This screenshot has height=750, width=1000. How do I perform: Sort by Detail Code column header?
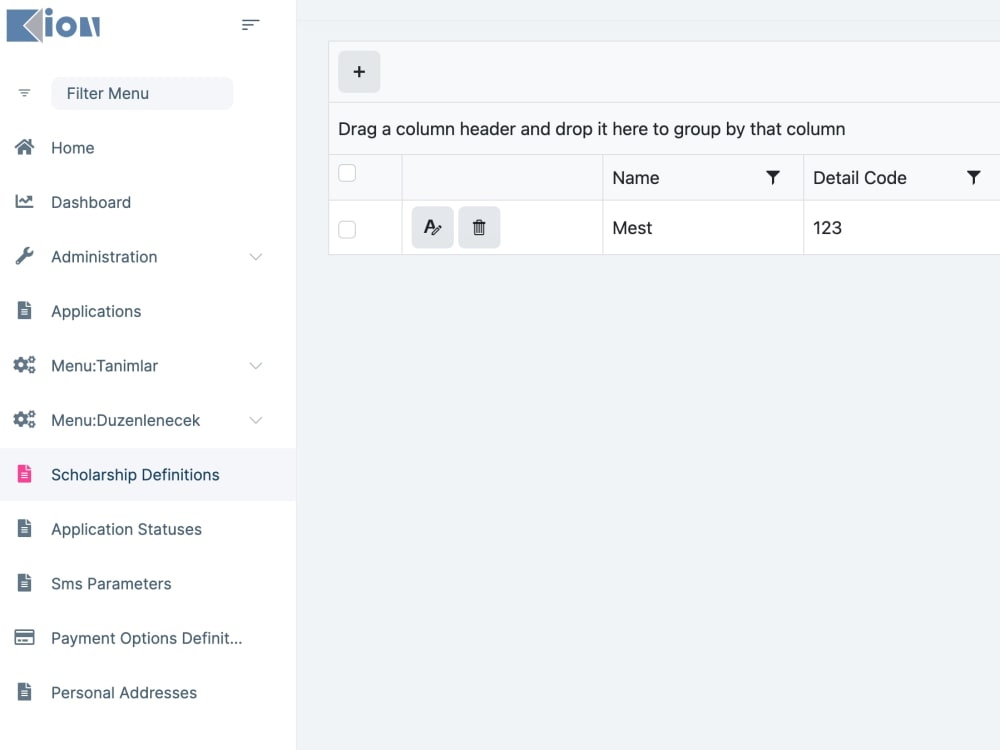(860, 178)
